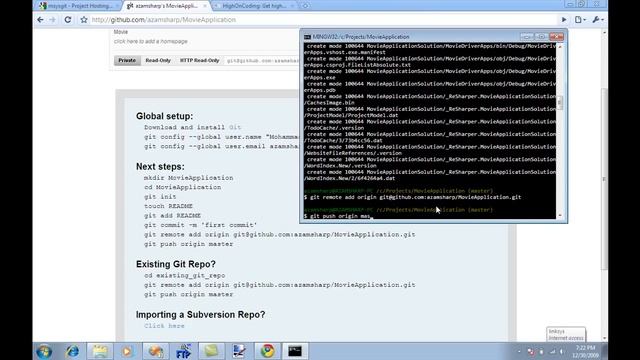Viewport: 640px width, 360px height.
Task: Open the taskbar icon left of FTP
Action: [156, 351]
